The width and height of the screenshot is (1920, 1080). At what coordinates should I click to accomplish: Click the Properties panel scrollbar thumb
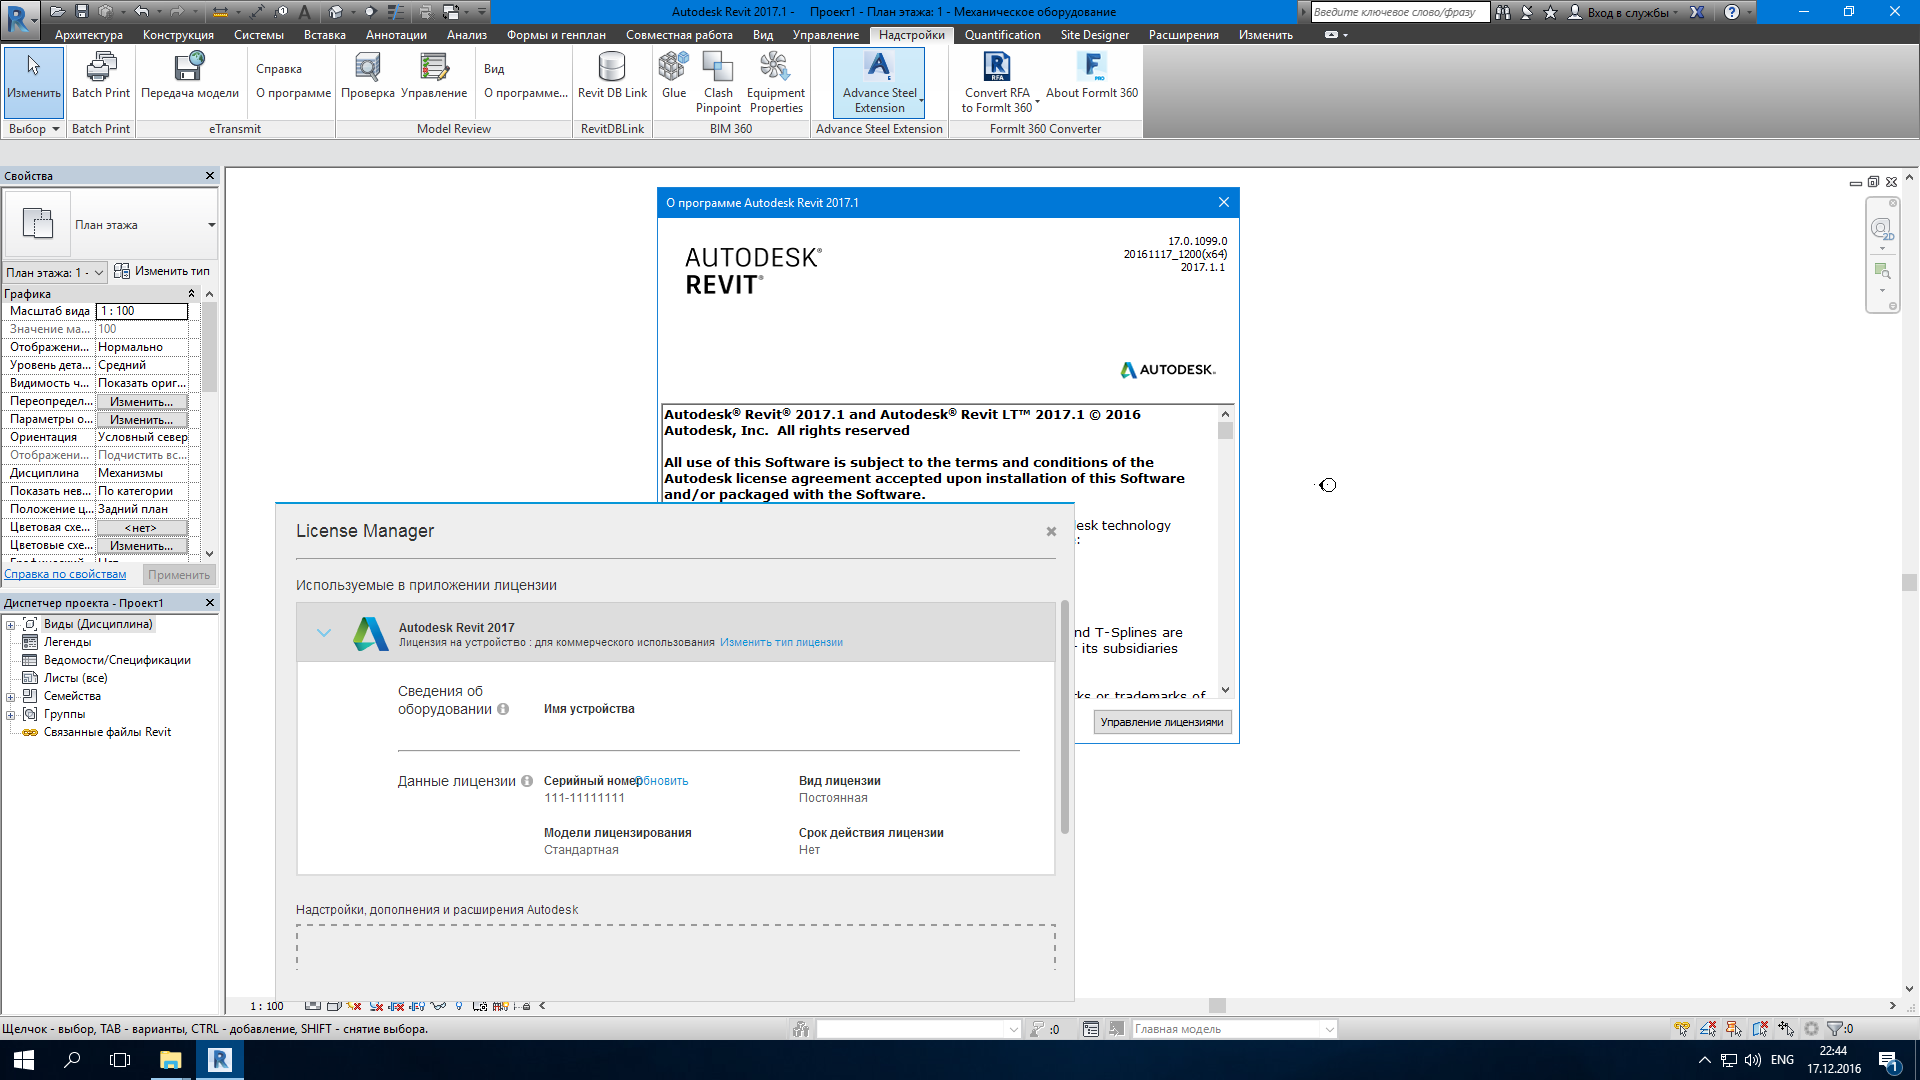click(209, 346)
